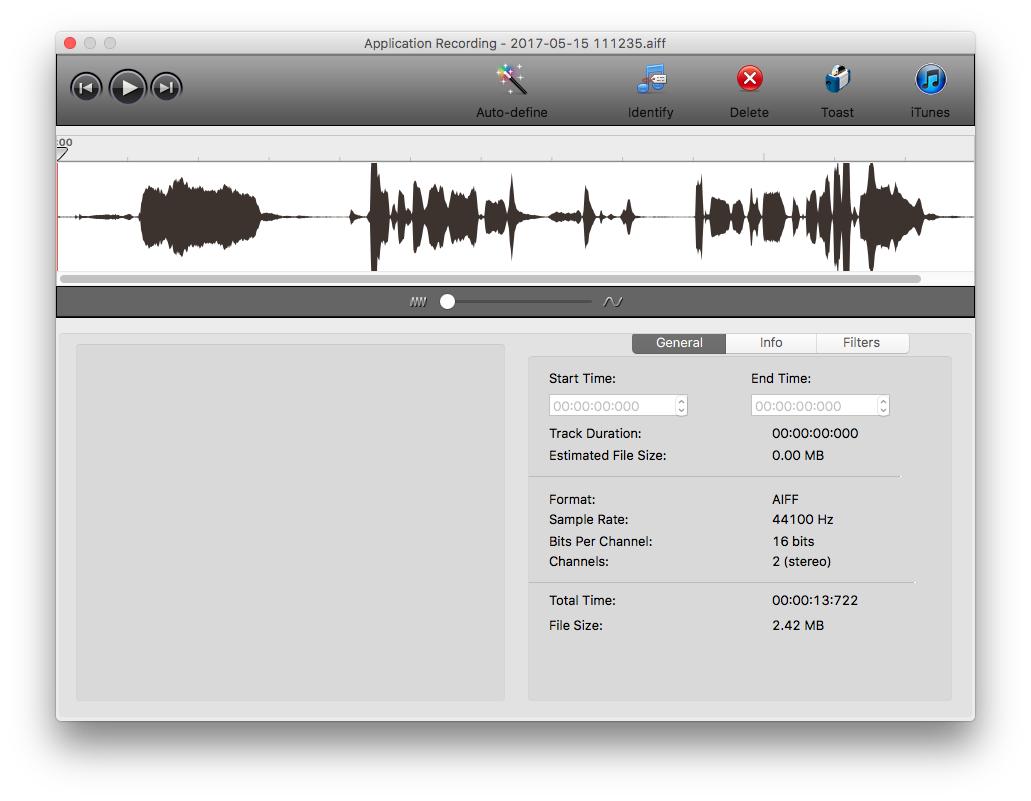Screen dimensions: 1031x801
Task: Click the Estimated File Size value 0.00 MB
Action: (x=798, y=455)
